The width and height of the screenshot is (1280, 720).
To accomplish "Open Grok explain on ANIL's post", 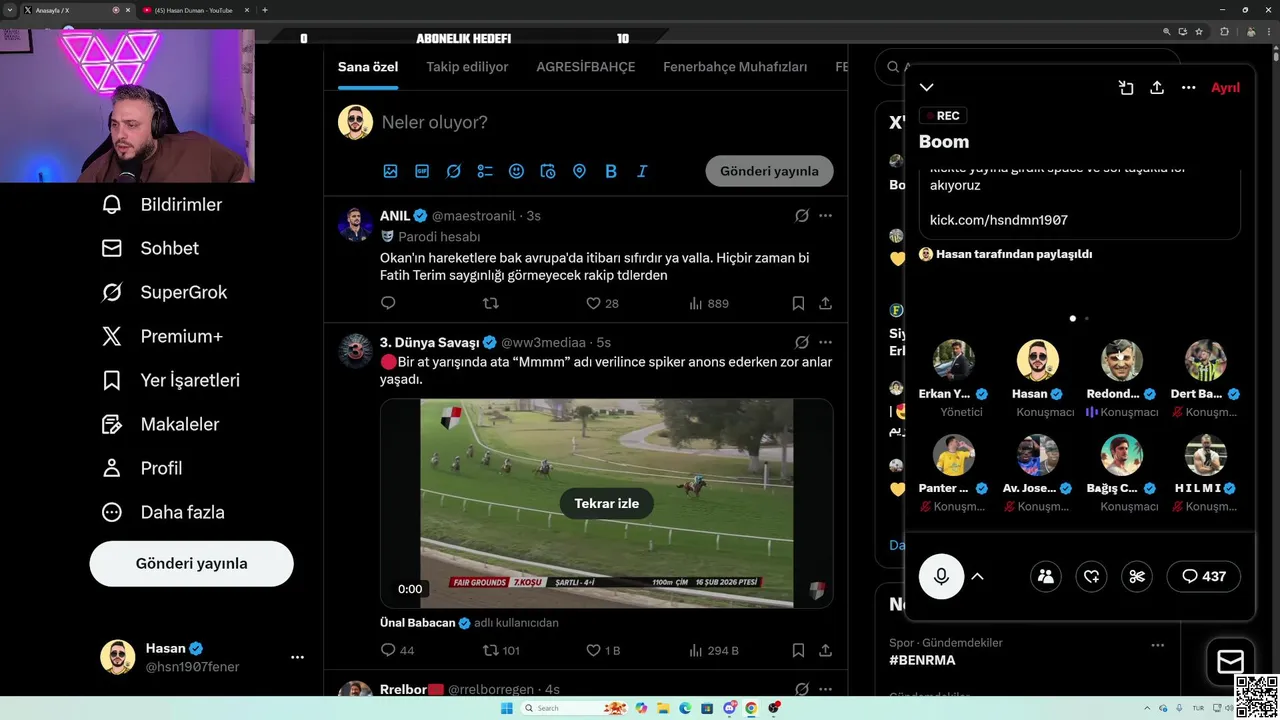I will pyautogui.click(x=801, y=216).
